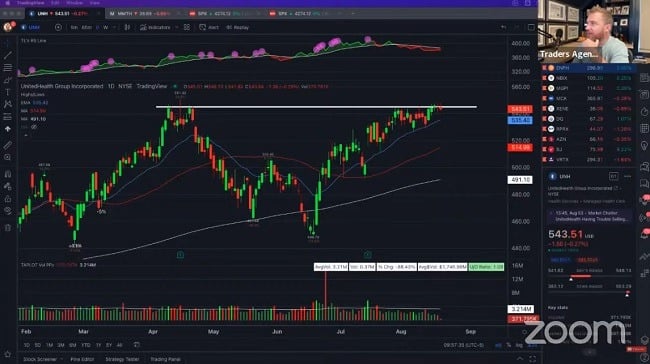
Task: Select the up-arrow icon tool
Action: [x=7, y=129]
